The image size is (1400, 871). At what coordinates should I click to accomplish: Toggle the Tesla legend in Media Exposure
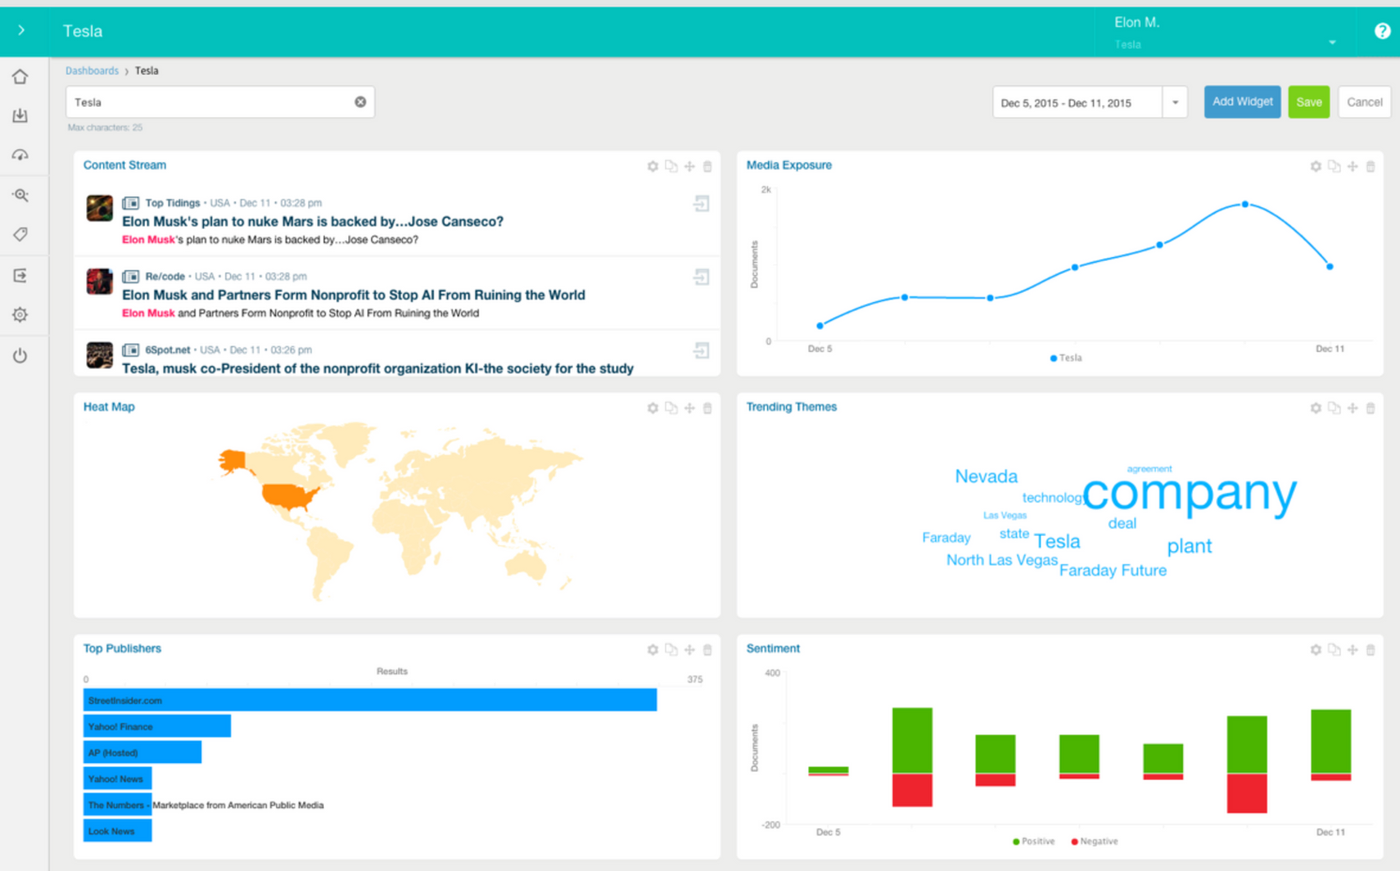pyautogui.click(x=1066, y=358)
